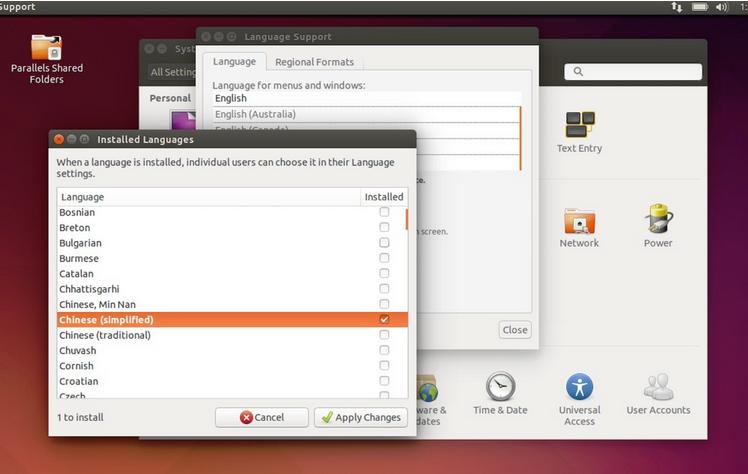Select Chinese (simplified) language row
Image resolution: width=748 pixels, height=474 pixels.
click(x=232, y=319)
